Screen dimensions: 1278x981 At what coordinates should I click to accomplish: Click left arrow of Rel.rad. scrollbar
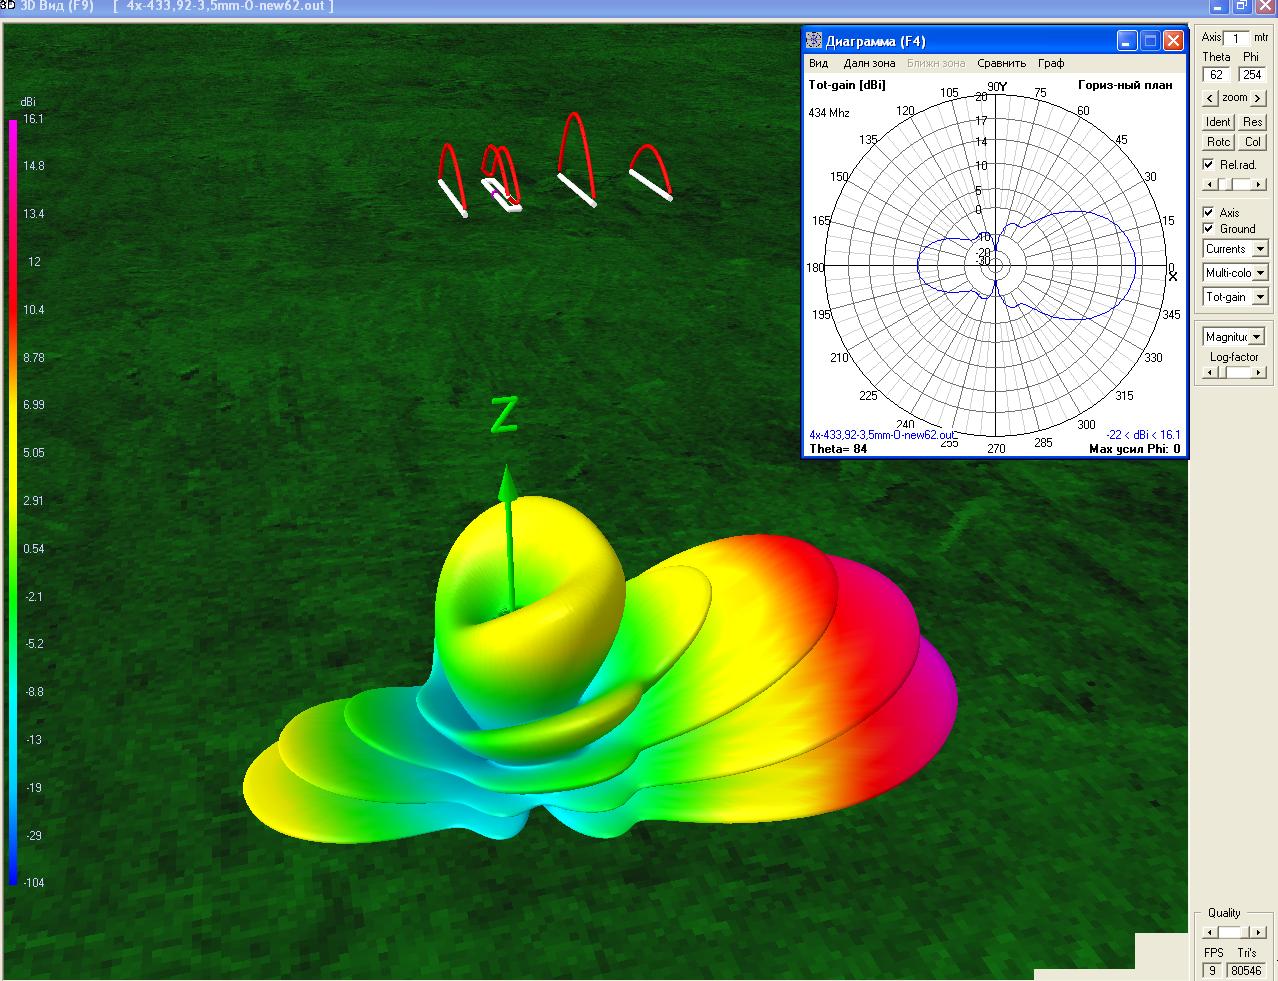(x=1209, y=185)
